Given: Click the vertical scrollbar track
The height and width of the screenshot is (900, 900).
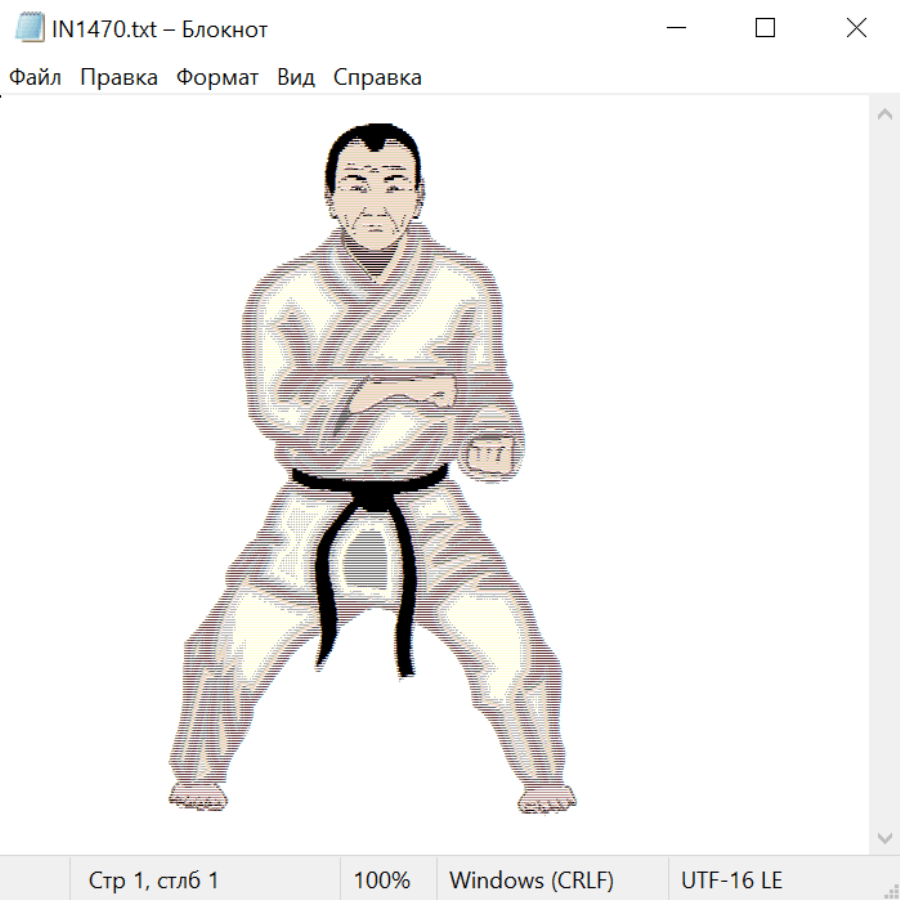Looking at the screenshot, I should pos(884,475).
